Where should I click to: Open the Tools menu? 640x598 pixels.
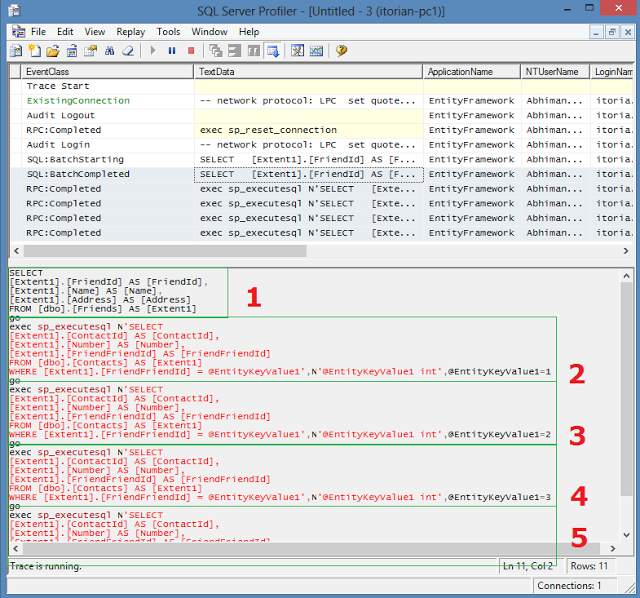coord(168,32)
